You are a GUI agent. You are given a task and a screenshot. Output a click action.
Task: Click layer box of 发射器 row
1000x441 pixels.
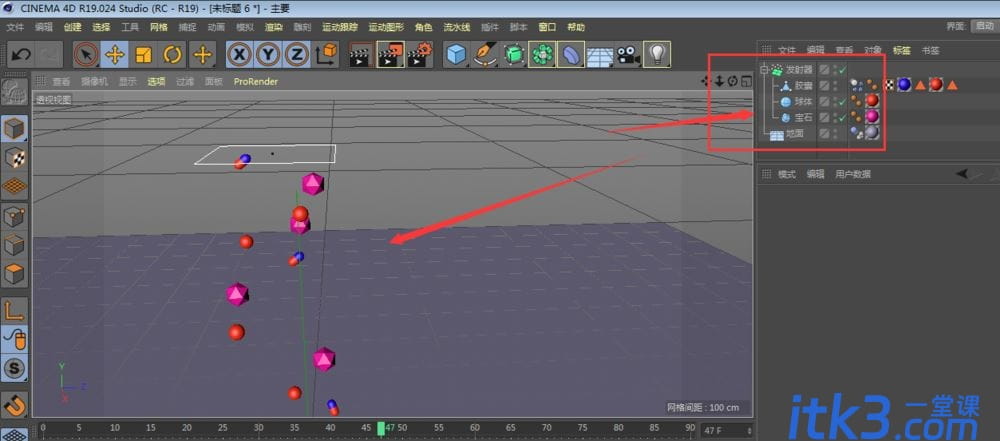[825, 70]
